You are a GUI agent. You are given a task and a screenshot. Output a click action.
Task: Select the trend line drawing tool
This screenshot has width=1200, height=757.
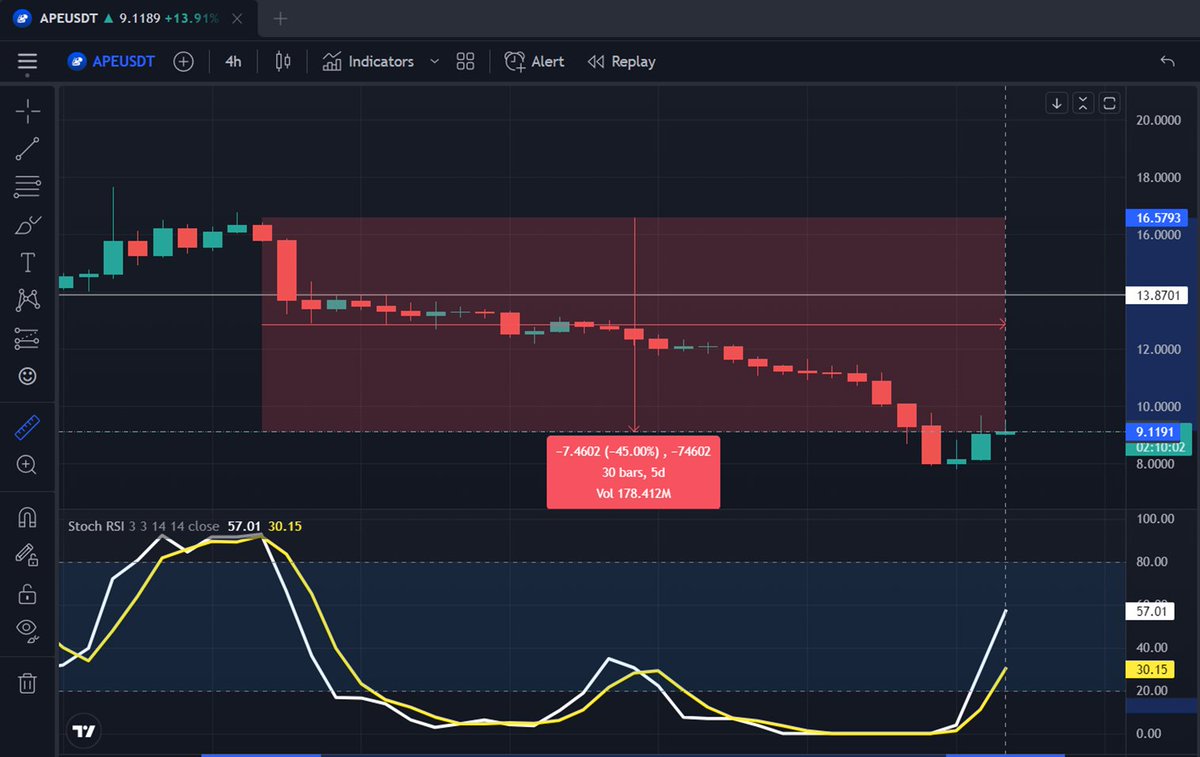pos(28,149)
